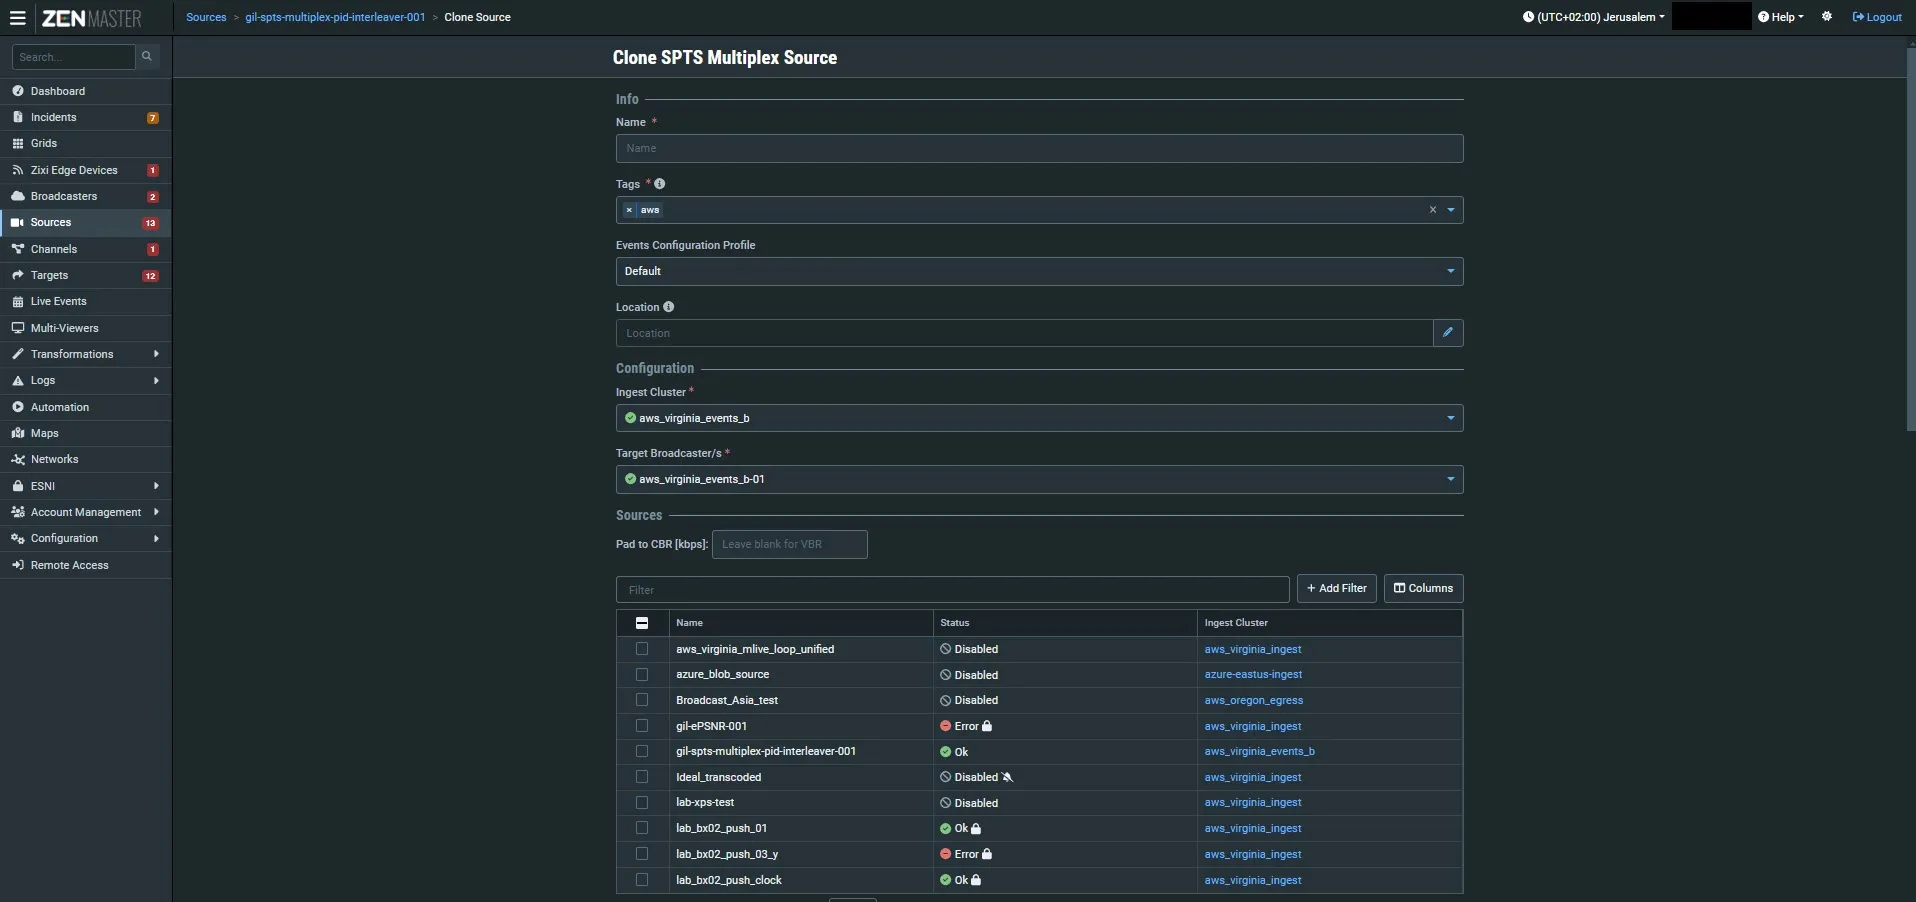Screen dimensions: 1916x902
Task: Click the Location info icon
Action: point(669,307)
